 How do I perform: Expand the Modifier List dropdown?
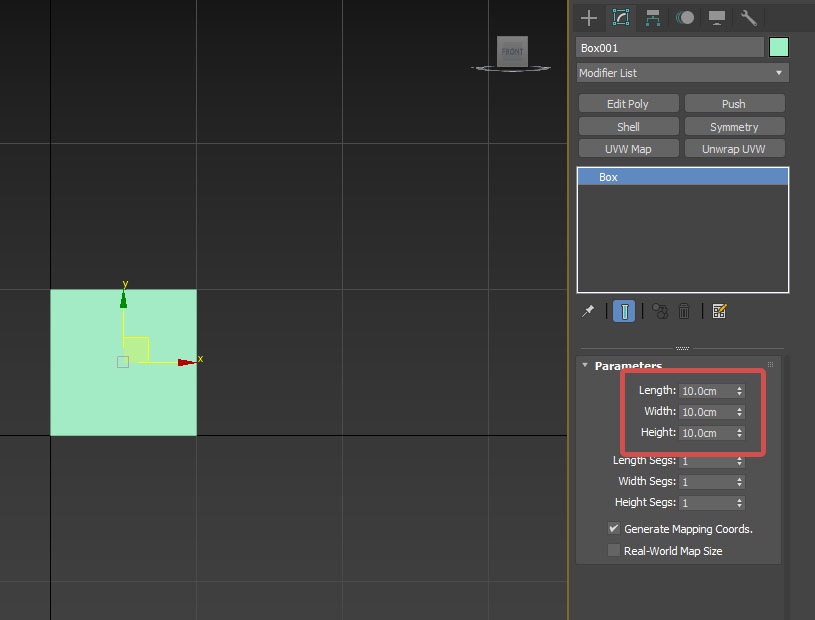click(682, 73)
